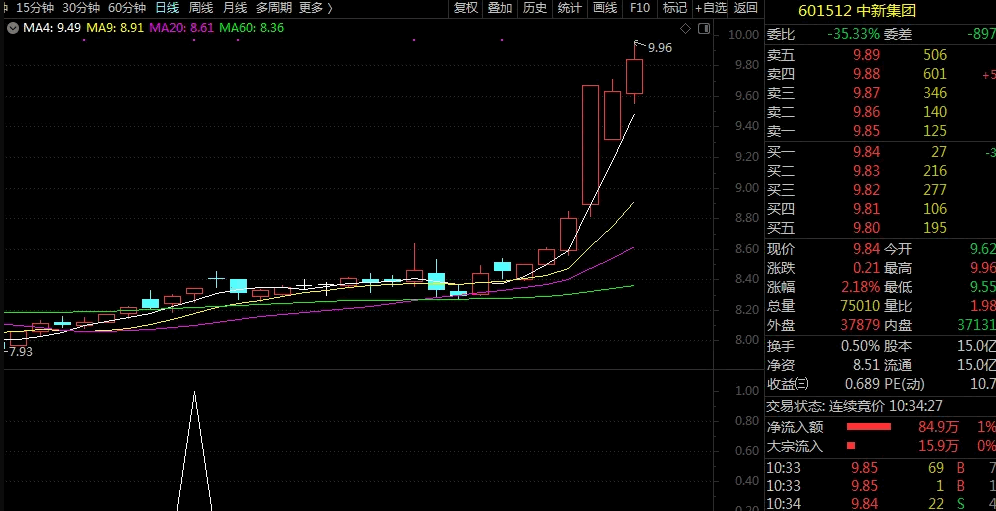Click the 返回 back button
996x511 pixels.
(x=746, y=8)
